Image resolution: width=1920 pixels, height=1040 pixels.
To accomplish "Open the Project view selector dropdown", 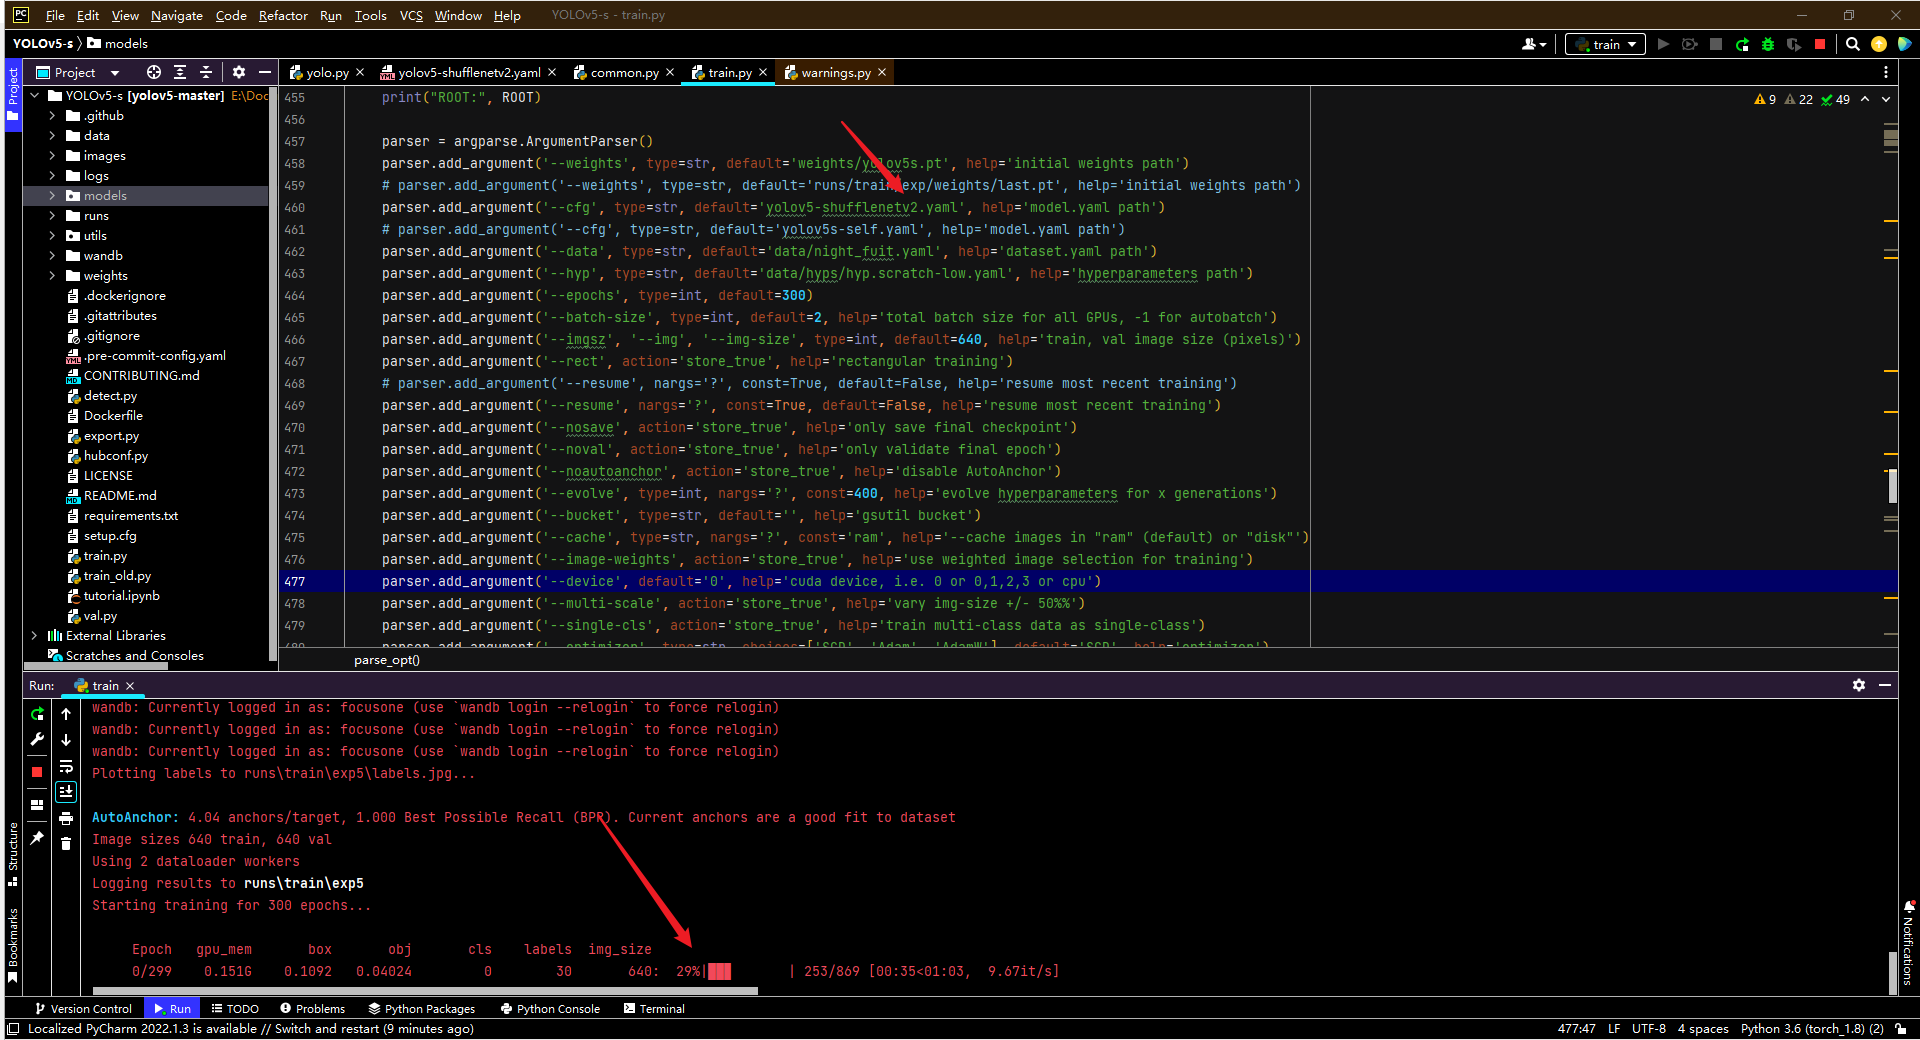I will [x=77, y=72].
